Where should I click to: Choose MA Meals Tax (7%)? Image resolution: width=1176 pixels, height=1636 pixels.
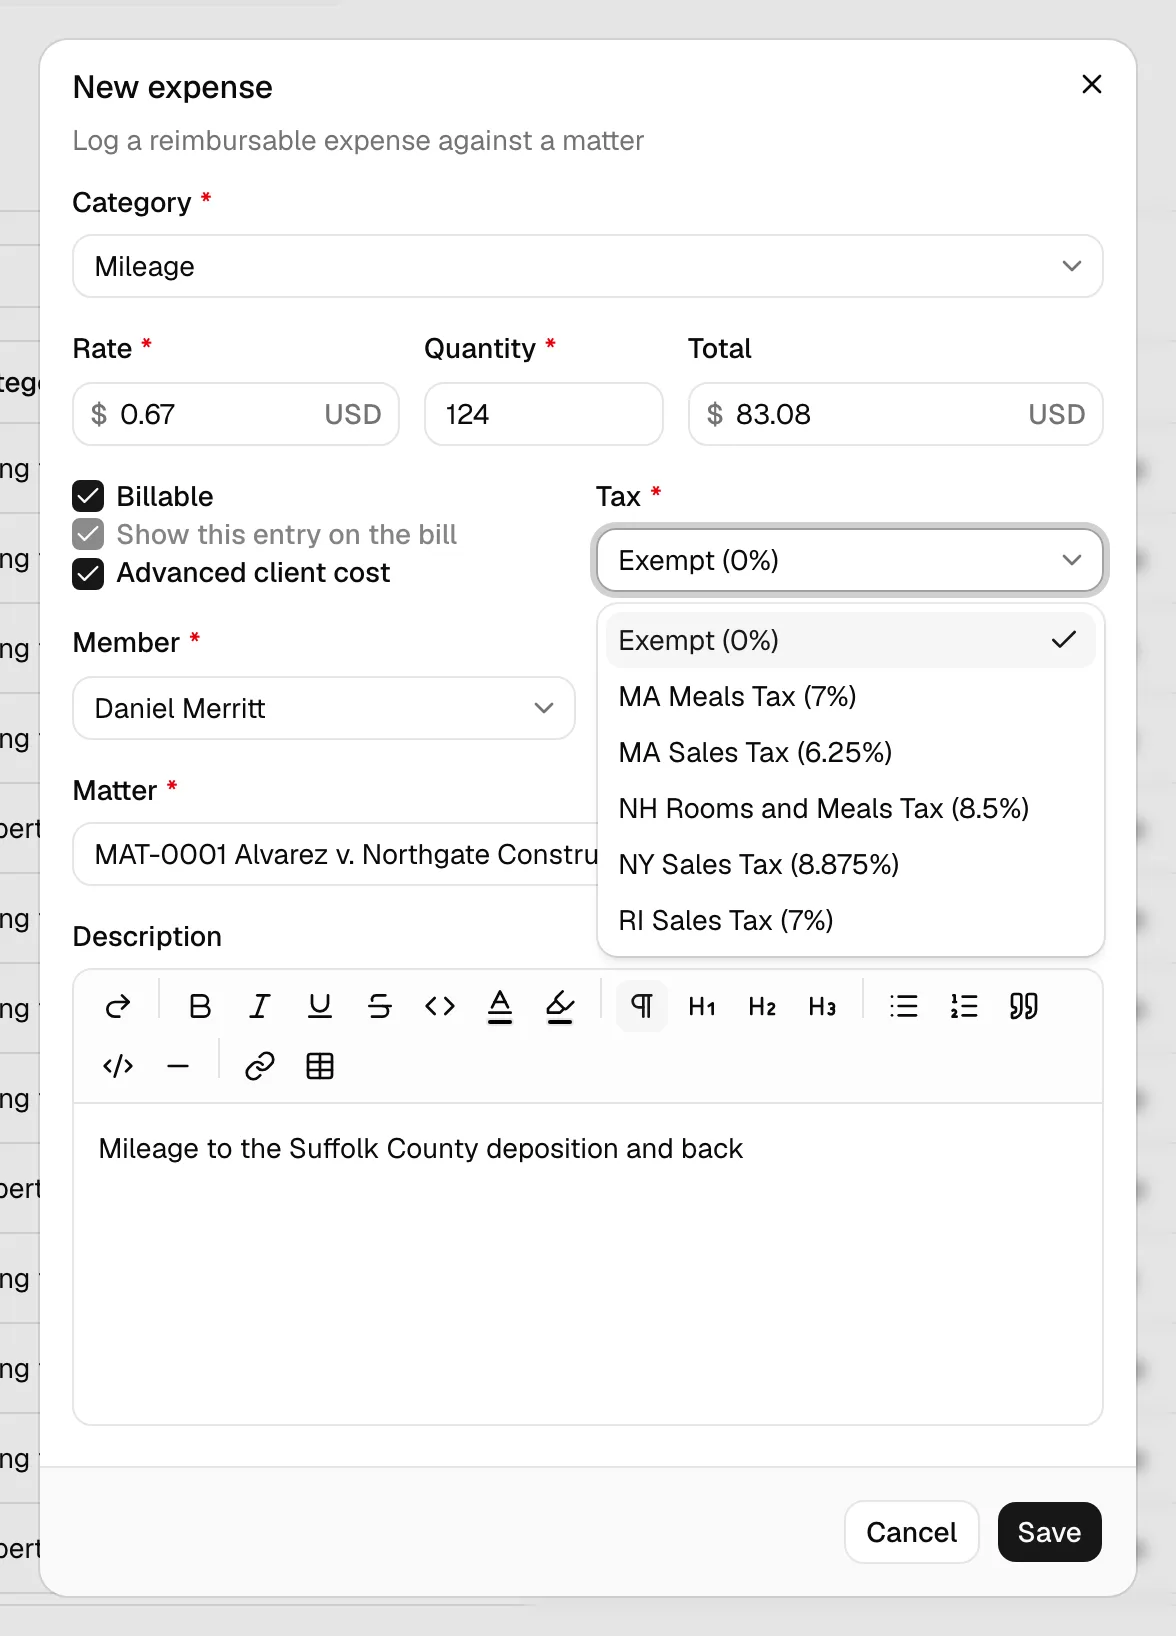pyautogui.click(x=851, y=696)
